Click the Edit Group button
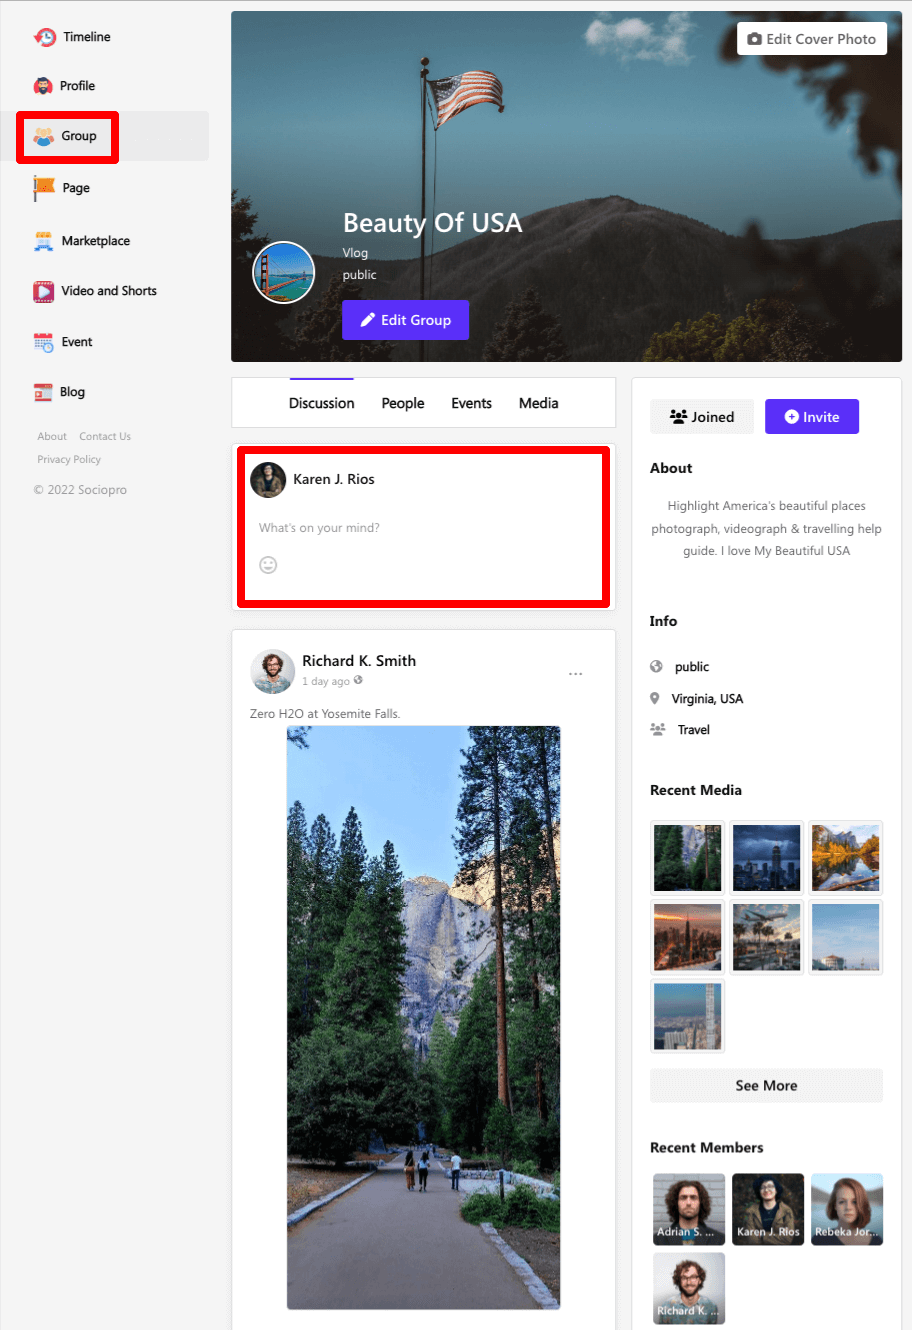912x1330 pixels. (x=405, y=320)
